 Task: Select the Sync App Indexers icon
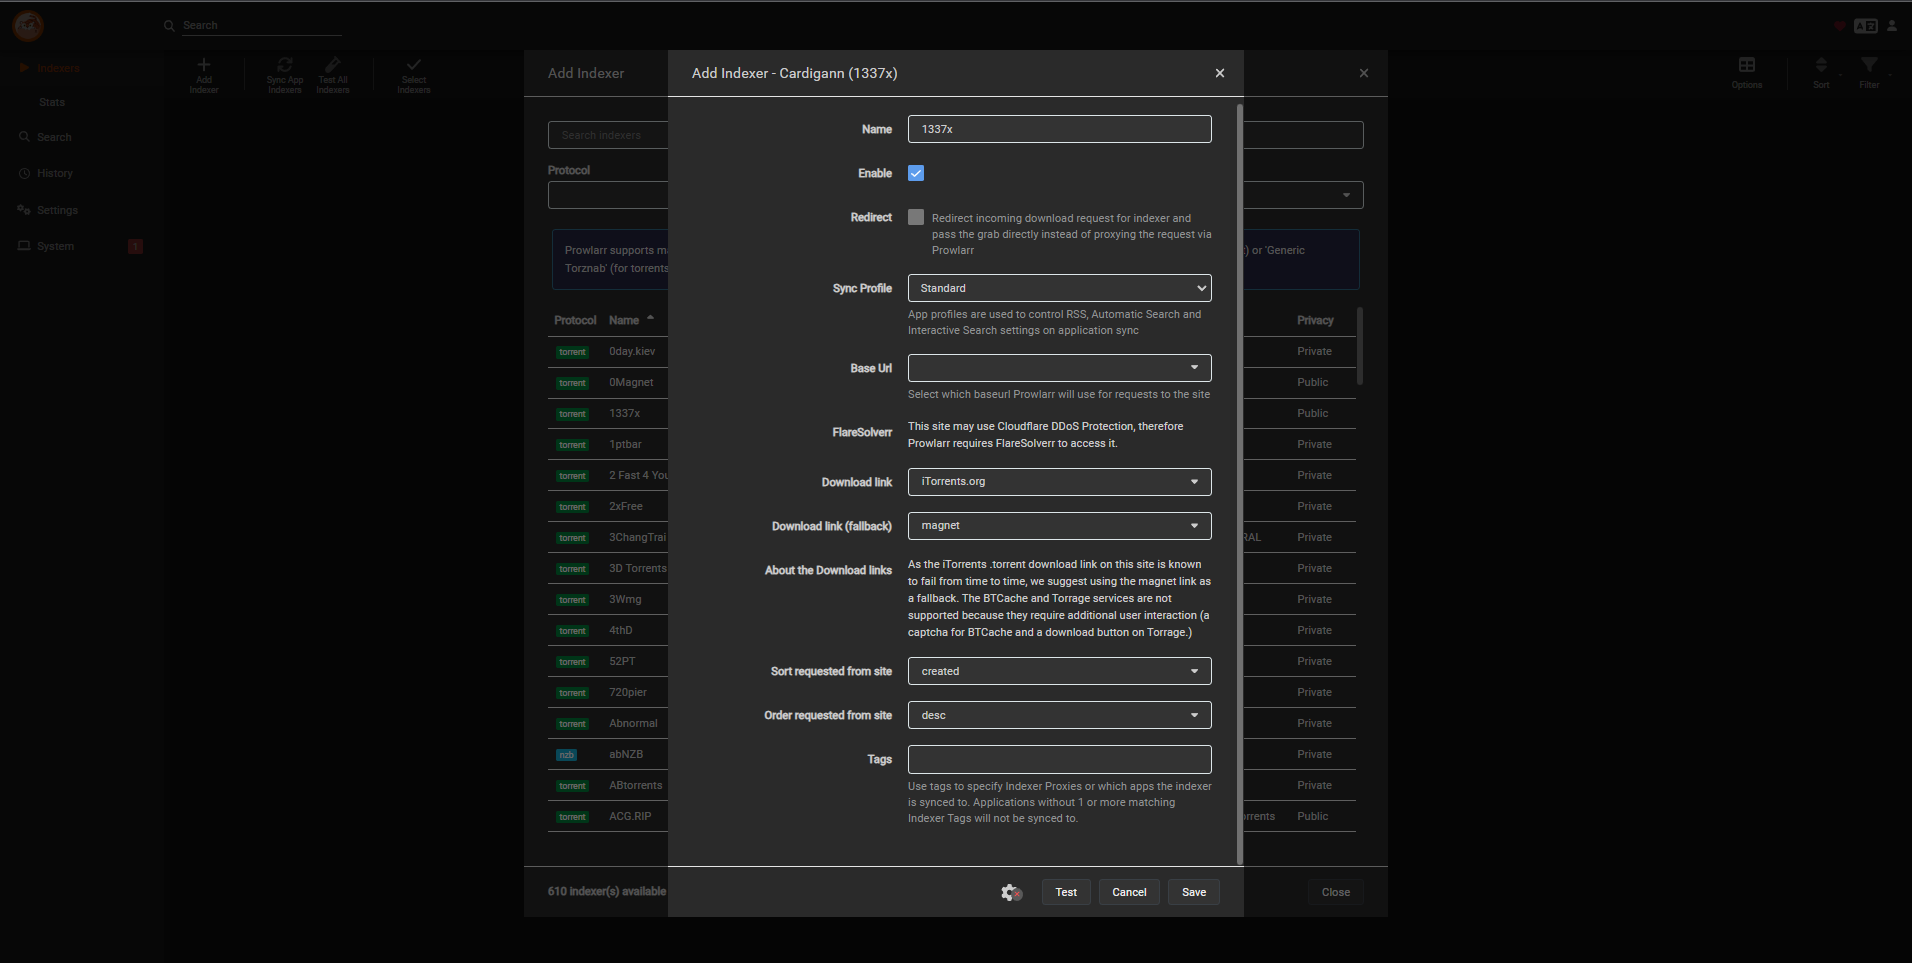(284, 74)
